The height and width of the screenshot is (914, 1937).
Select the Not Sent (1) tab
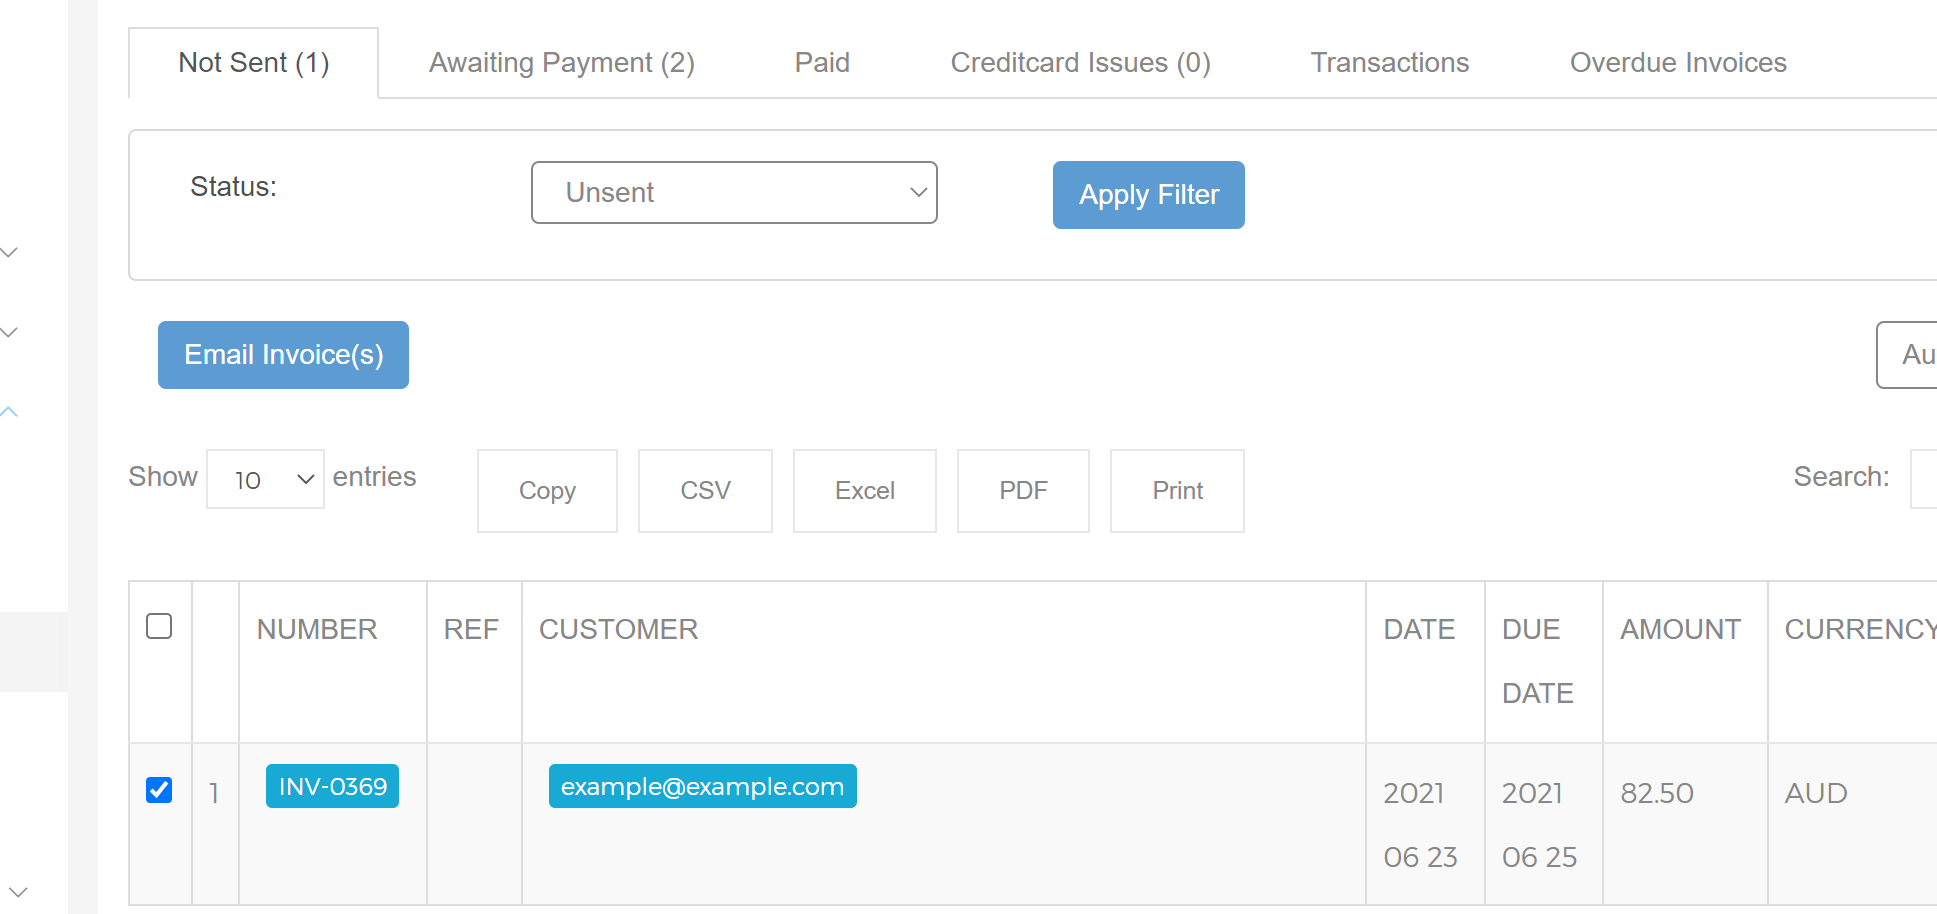coord(254,63)
